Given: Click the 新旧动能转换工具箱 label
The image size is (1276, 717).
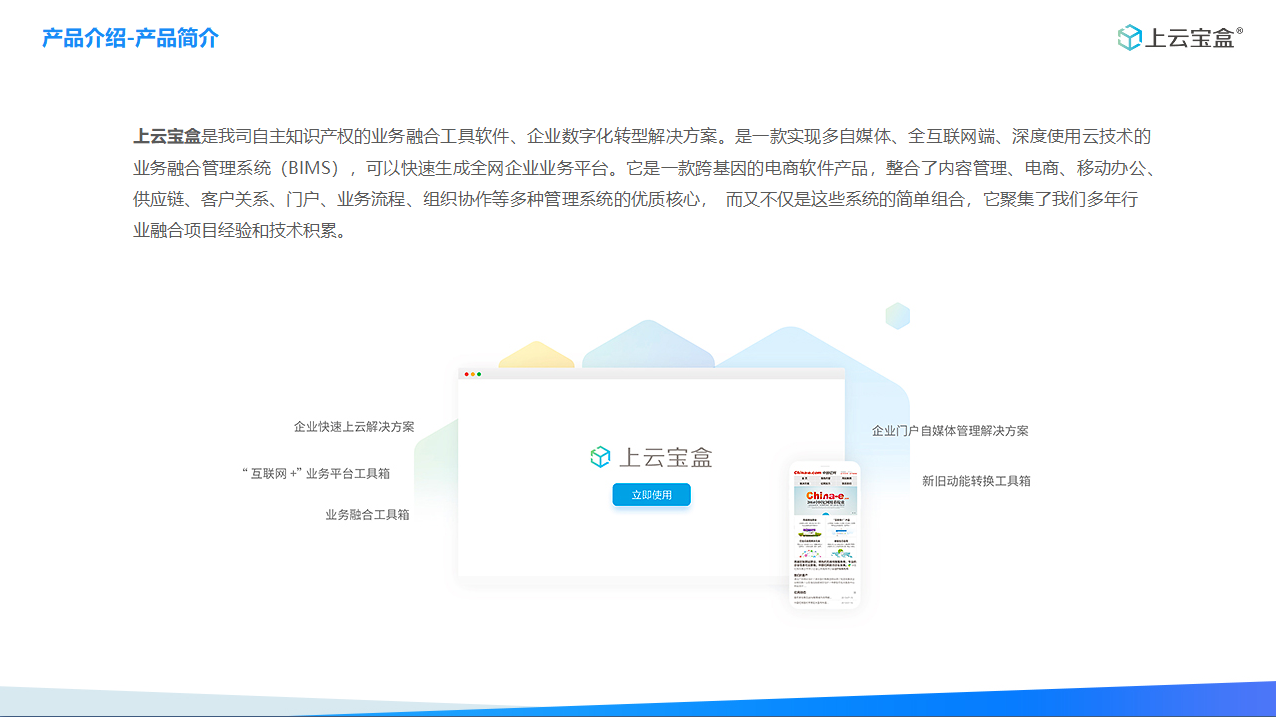Looking at the screenshot, I should click(x=976, y=481).
